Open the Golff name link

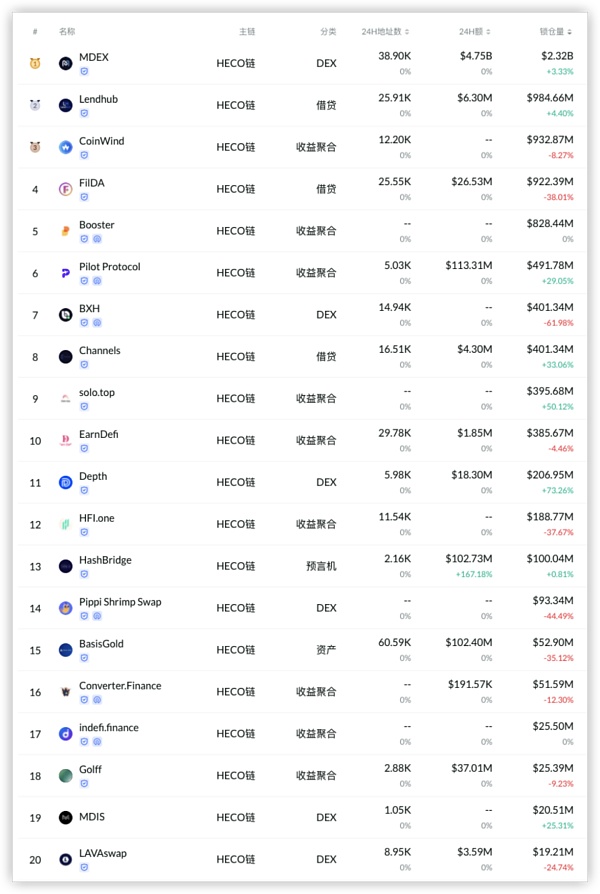pos(90,769)
